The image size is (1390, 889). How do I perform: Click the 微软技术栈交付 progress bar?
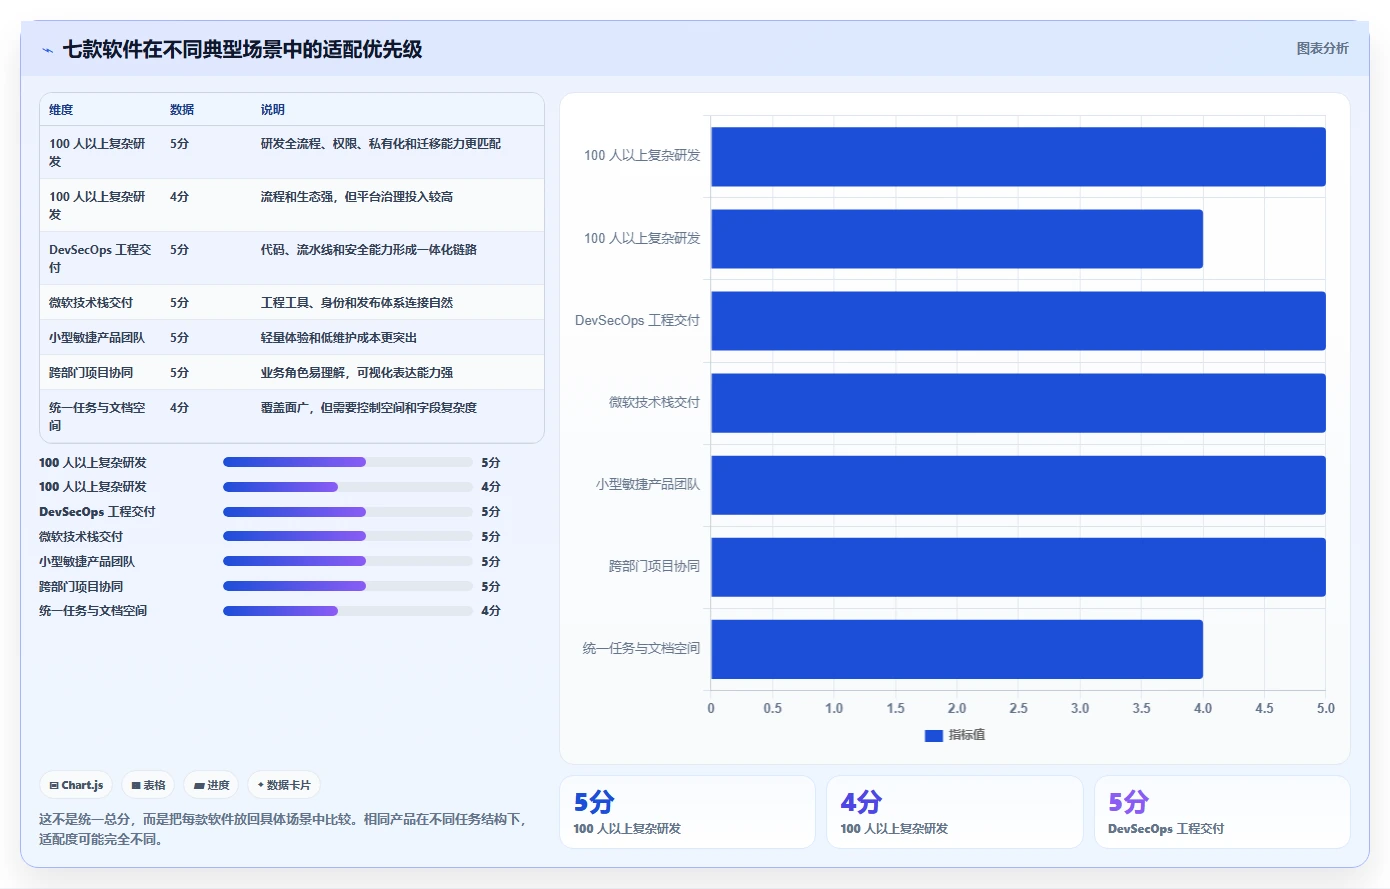click(x=347, y=537)
